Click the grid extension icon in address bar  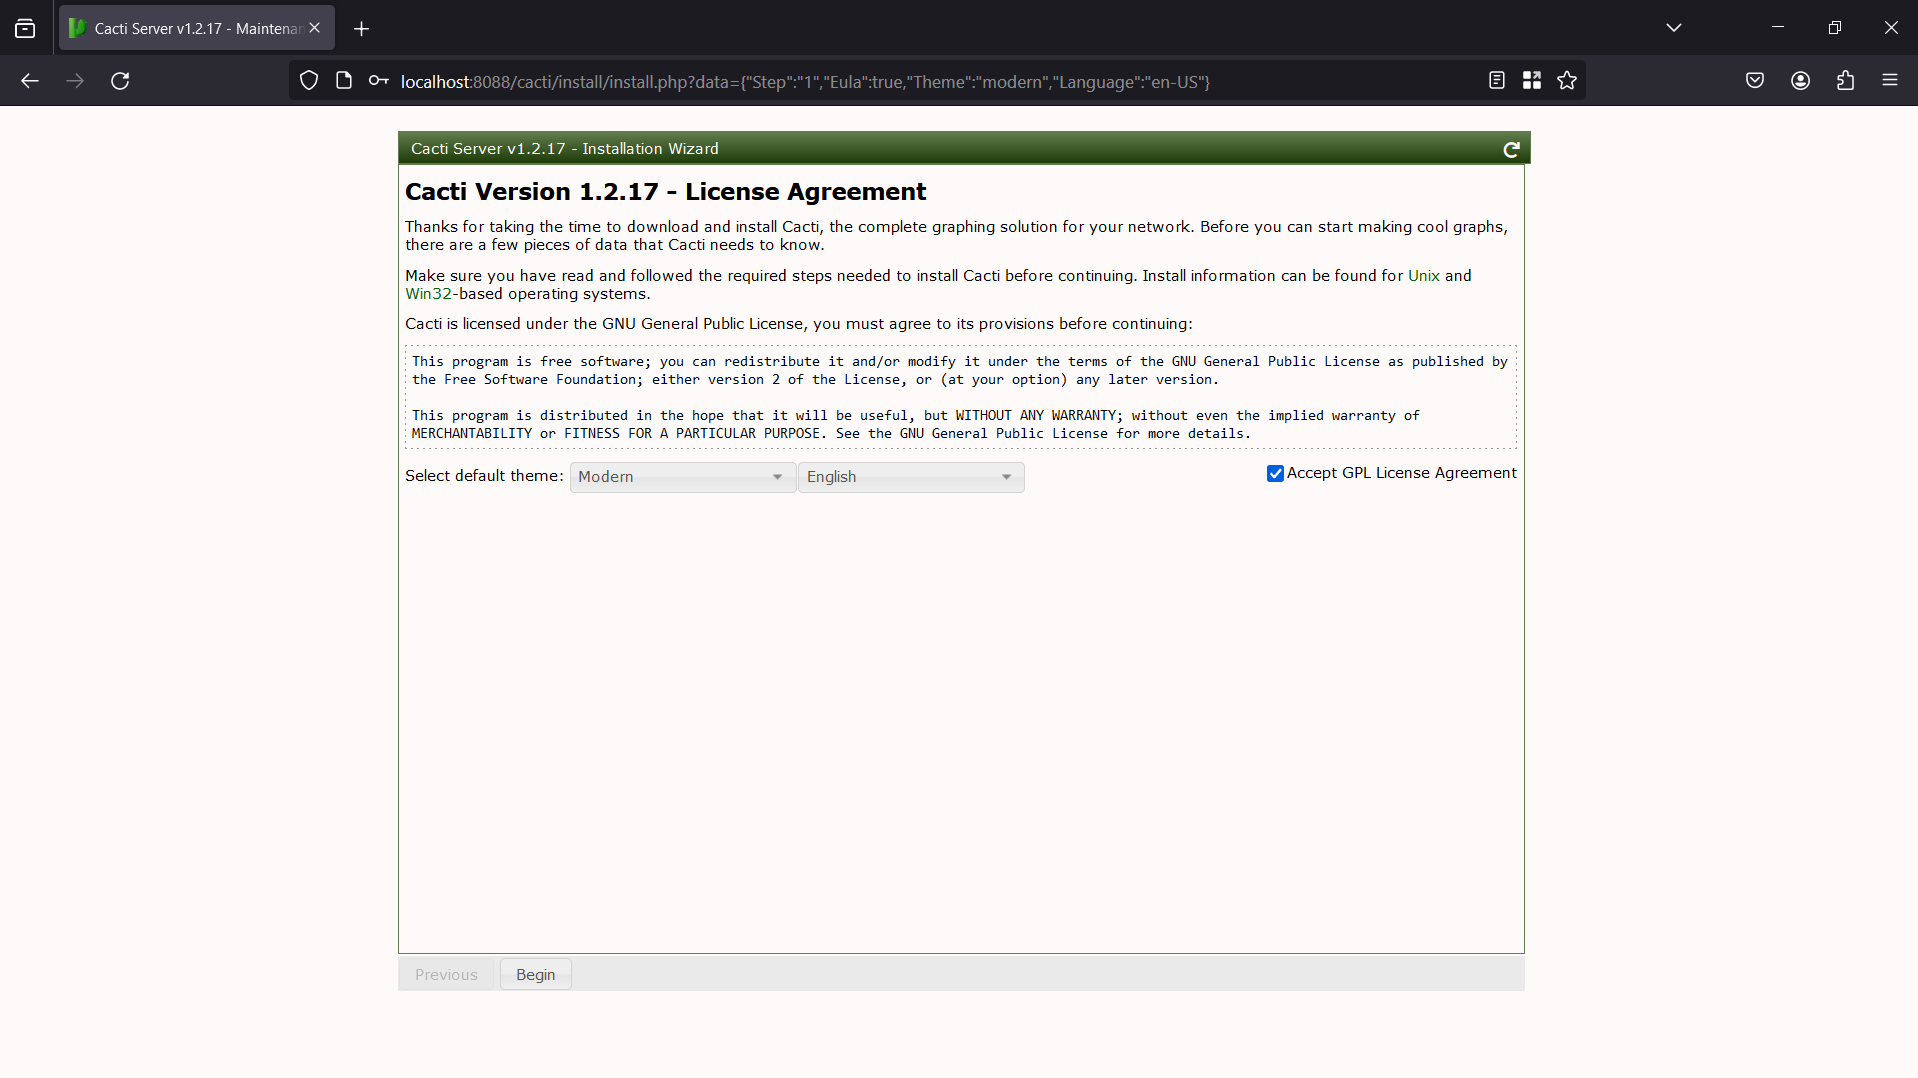pos(1532,81)
